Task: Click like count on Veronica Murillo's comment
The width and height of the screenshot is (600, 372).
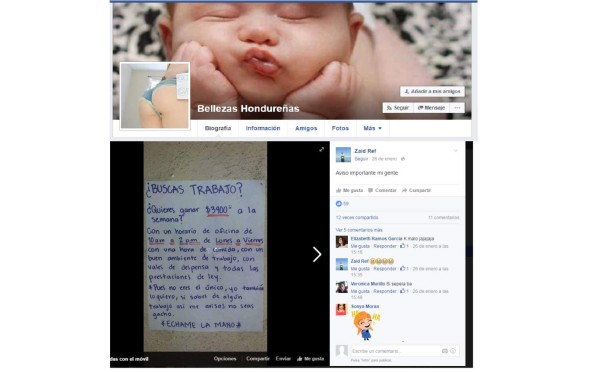Action: click(x=404, y=291)
